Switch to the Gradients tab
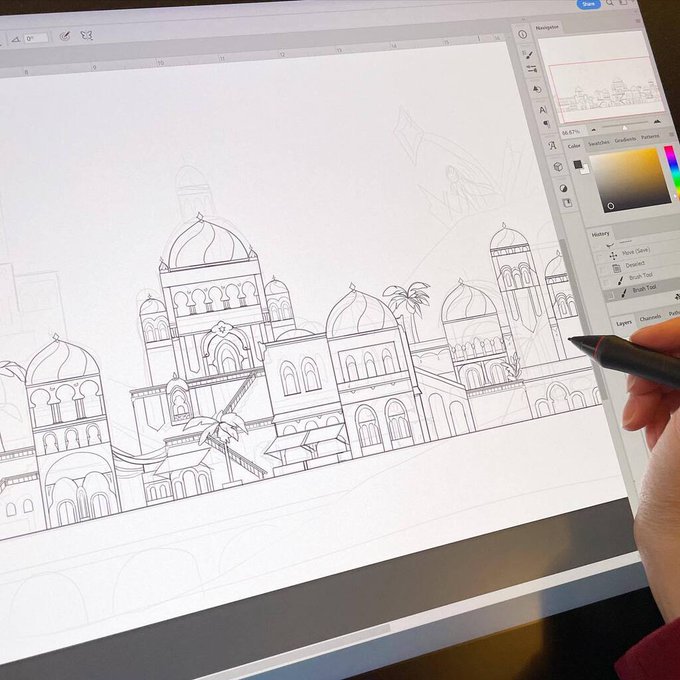This screenshot has width=680, height=680. pos(625,140)
